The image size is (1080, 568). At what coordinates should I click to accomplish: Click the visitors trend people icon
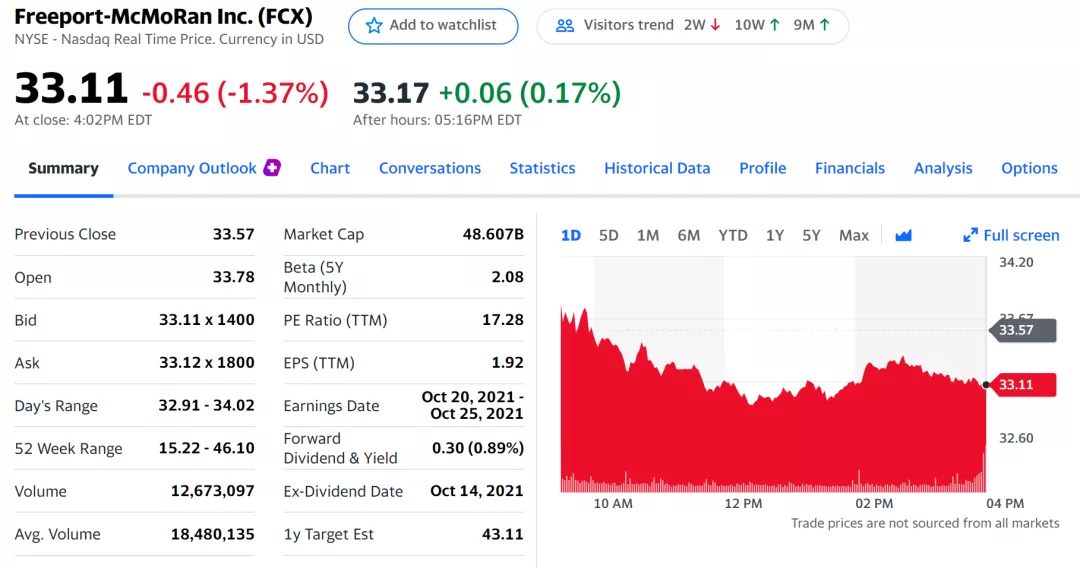click(x=565, y=26)
